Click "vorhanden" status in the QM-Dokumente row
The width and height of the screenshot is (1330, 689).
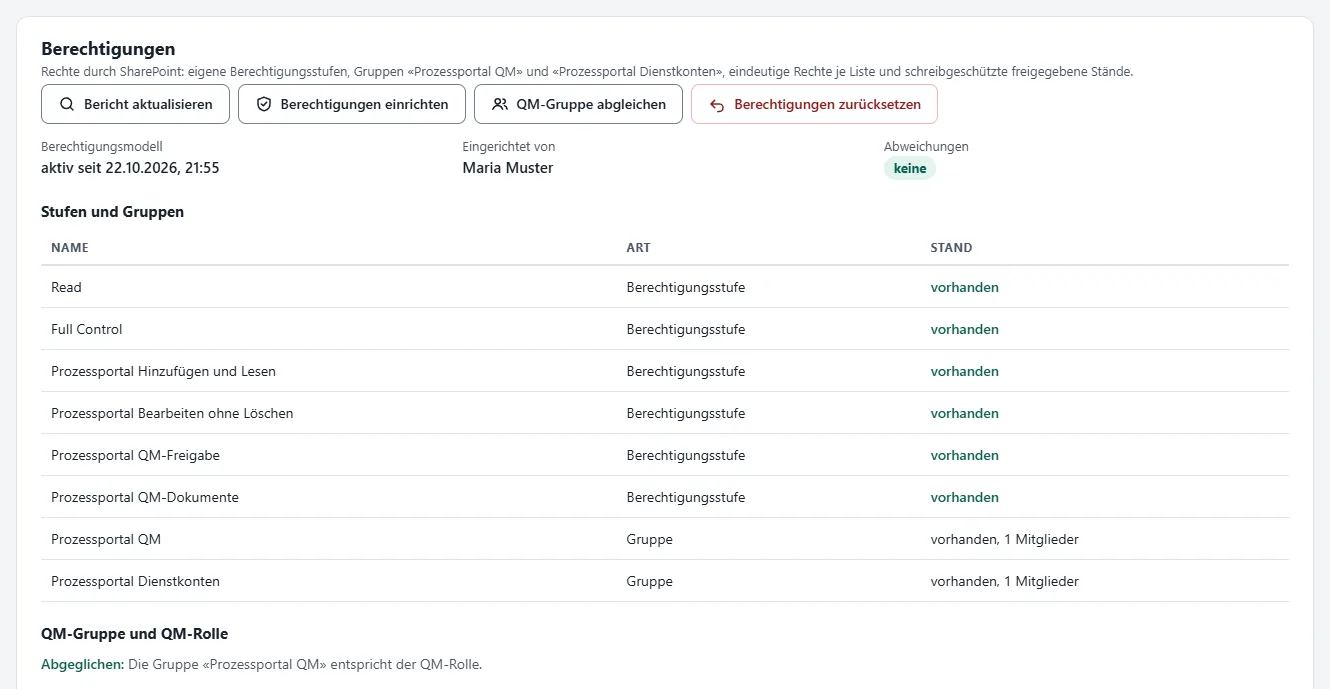[964, 497]
